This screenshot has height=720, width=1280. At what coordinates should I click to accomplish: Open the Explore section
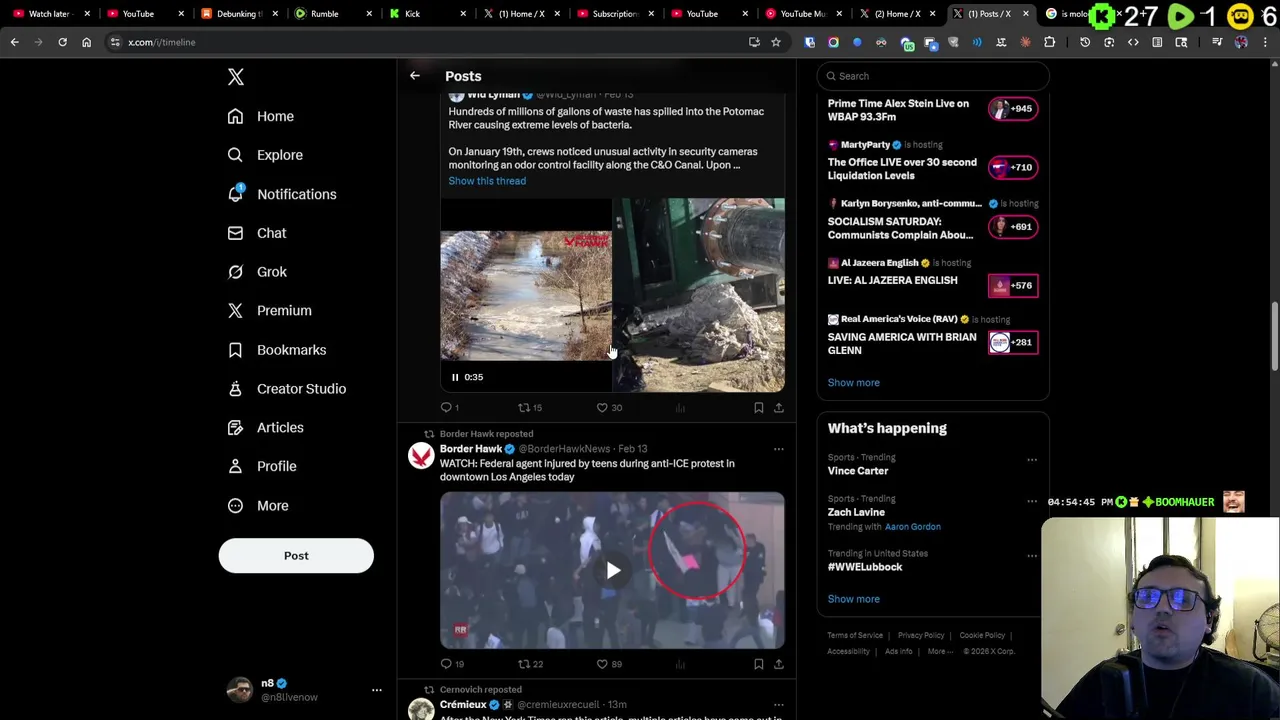pos(265,155)
